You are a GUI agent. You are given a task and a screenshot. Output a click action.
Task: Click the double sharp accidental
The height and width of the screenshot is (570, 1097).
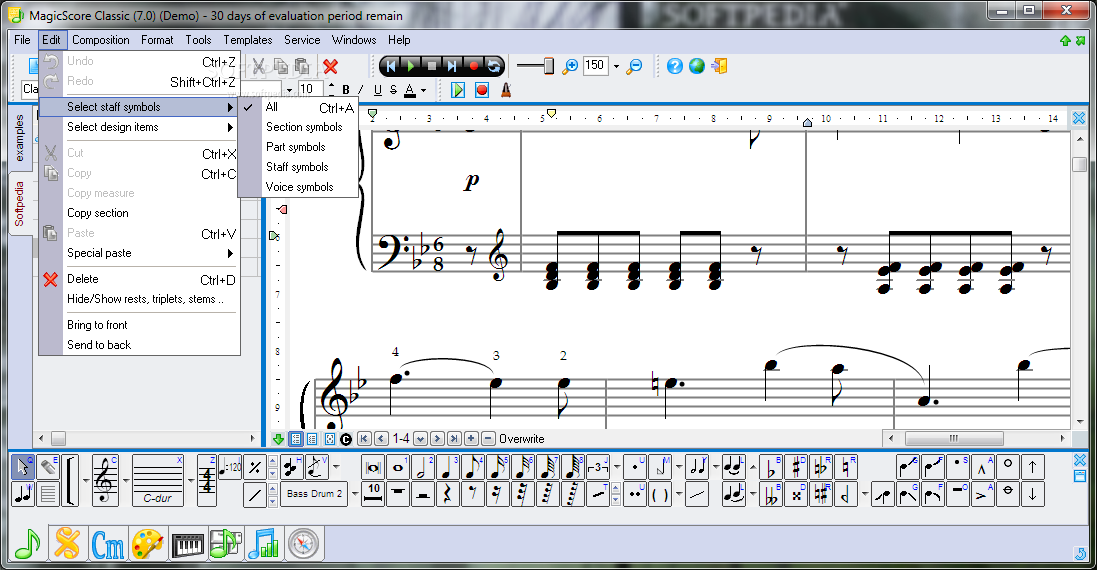click(x=796, y=494)
